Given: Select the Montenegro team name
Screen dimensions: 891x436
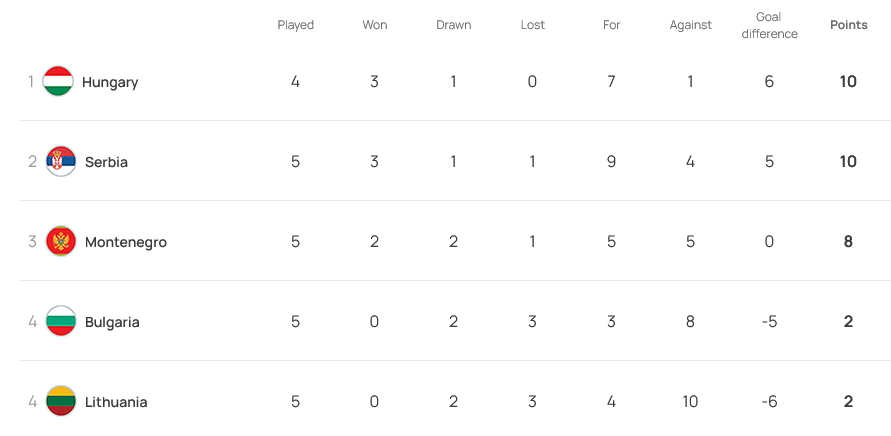Looking at the screenshot, I should click(x=126, y=242).
